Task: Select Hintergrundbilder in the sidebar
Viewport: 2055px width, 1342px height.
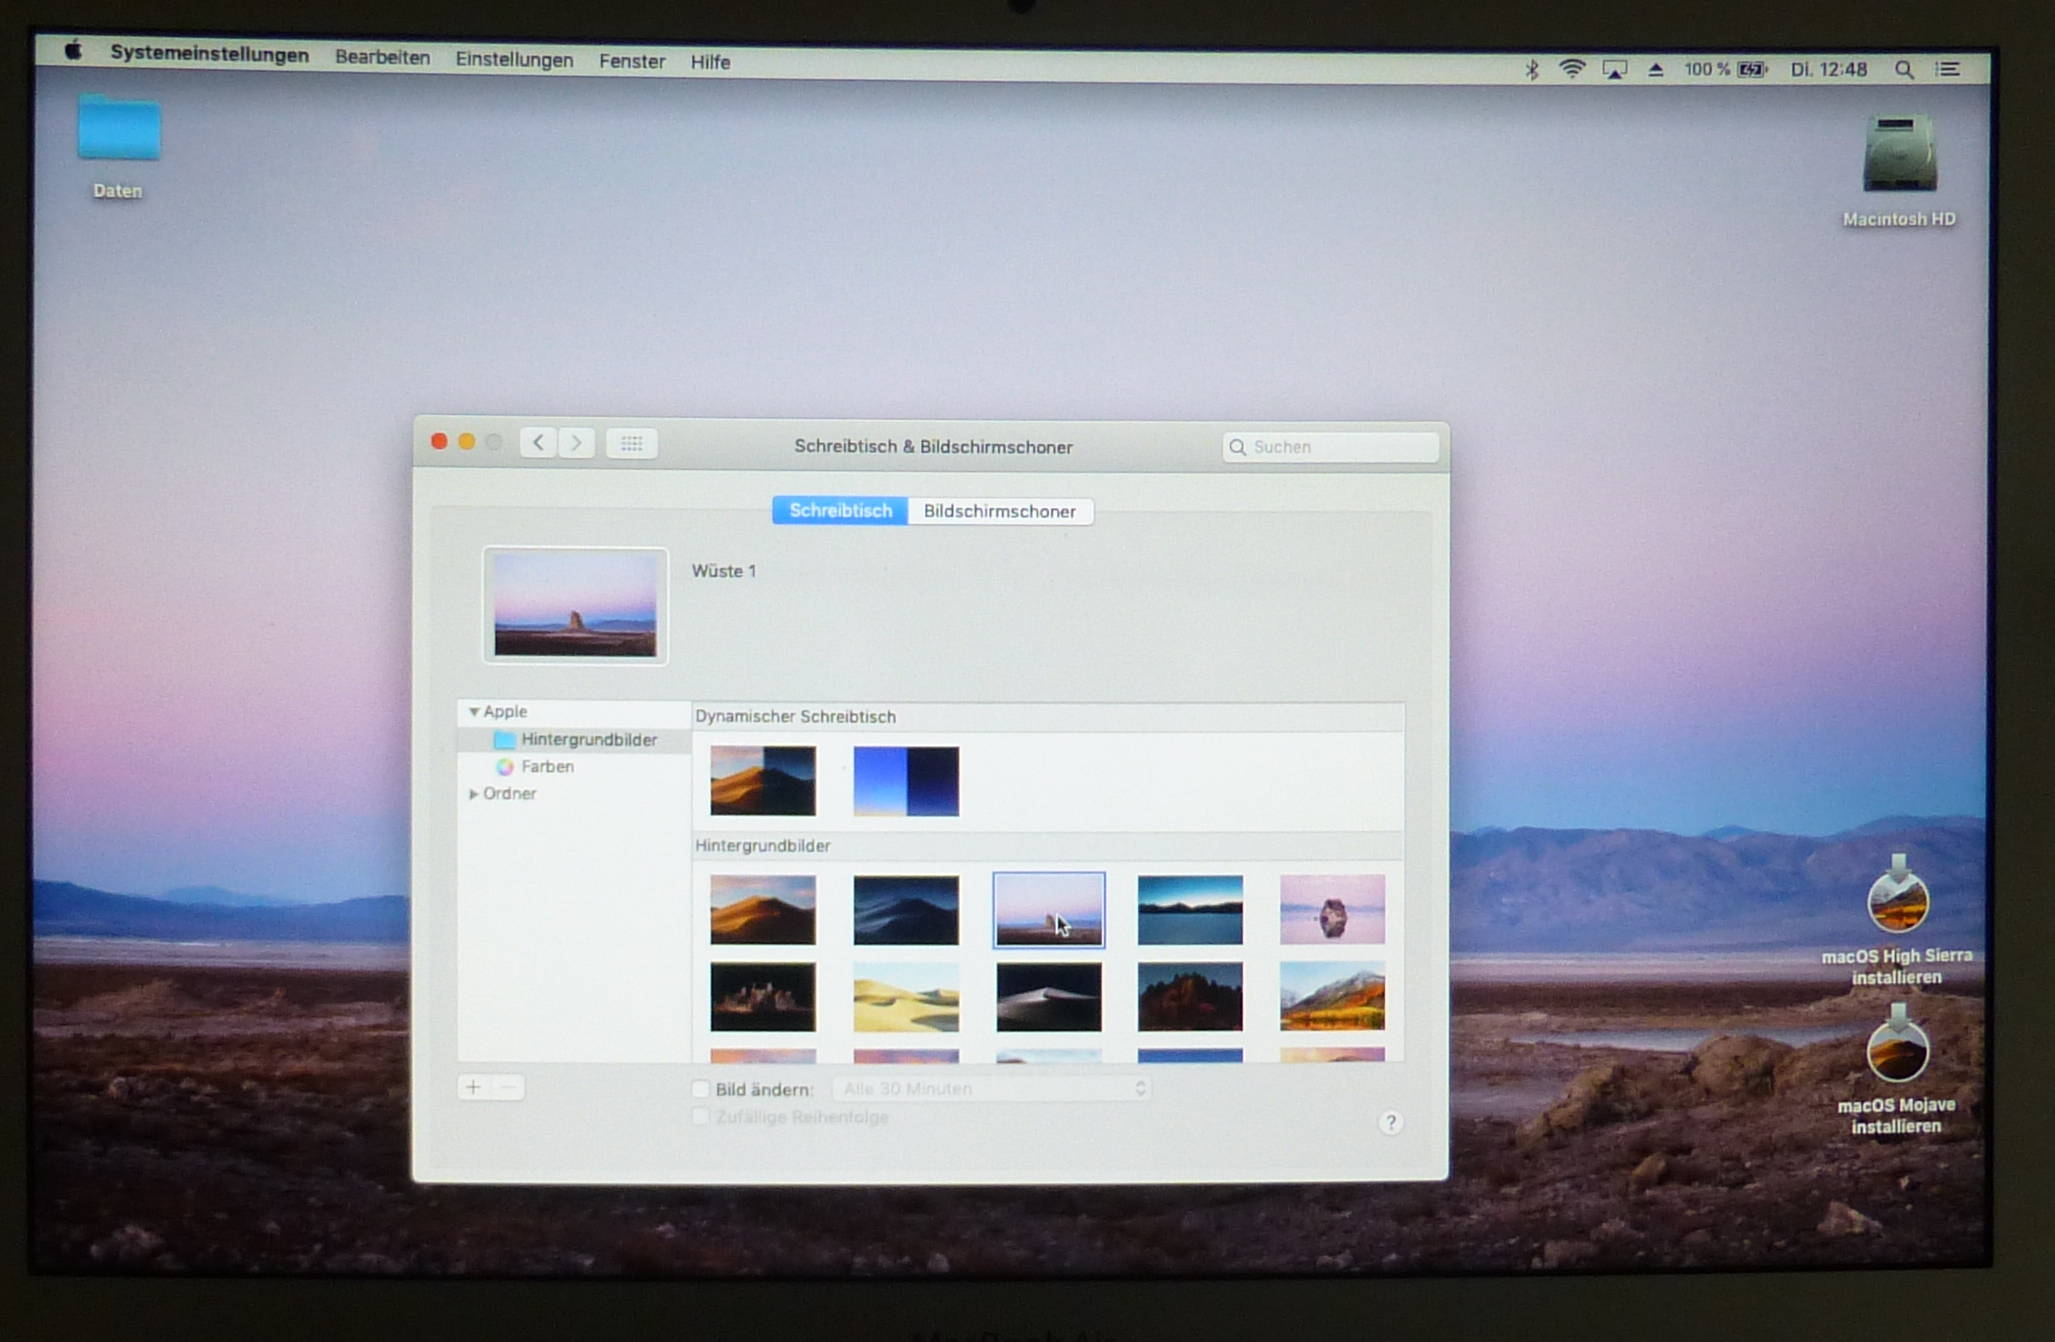Action: 588,739
